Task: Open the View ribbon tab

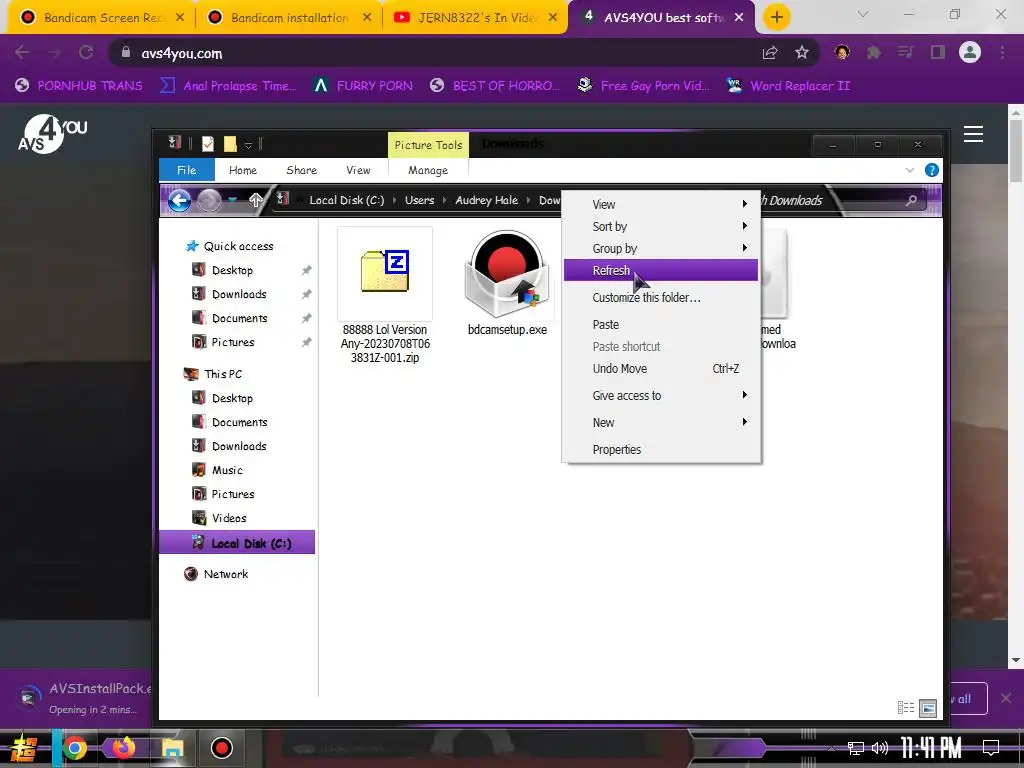Action: point(358,170)
